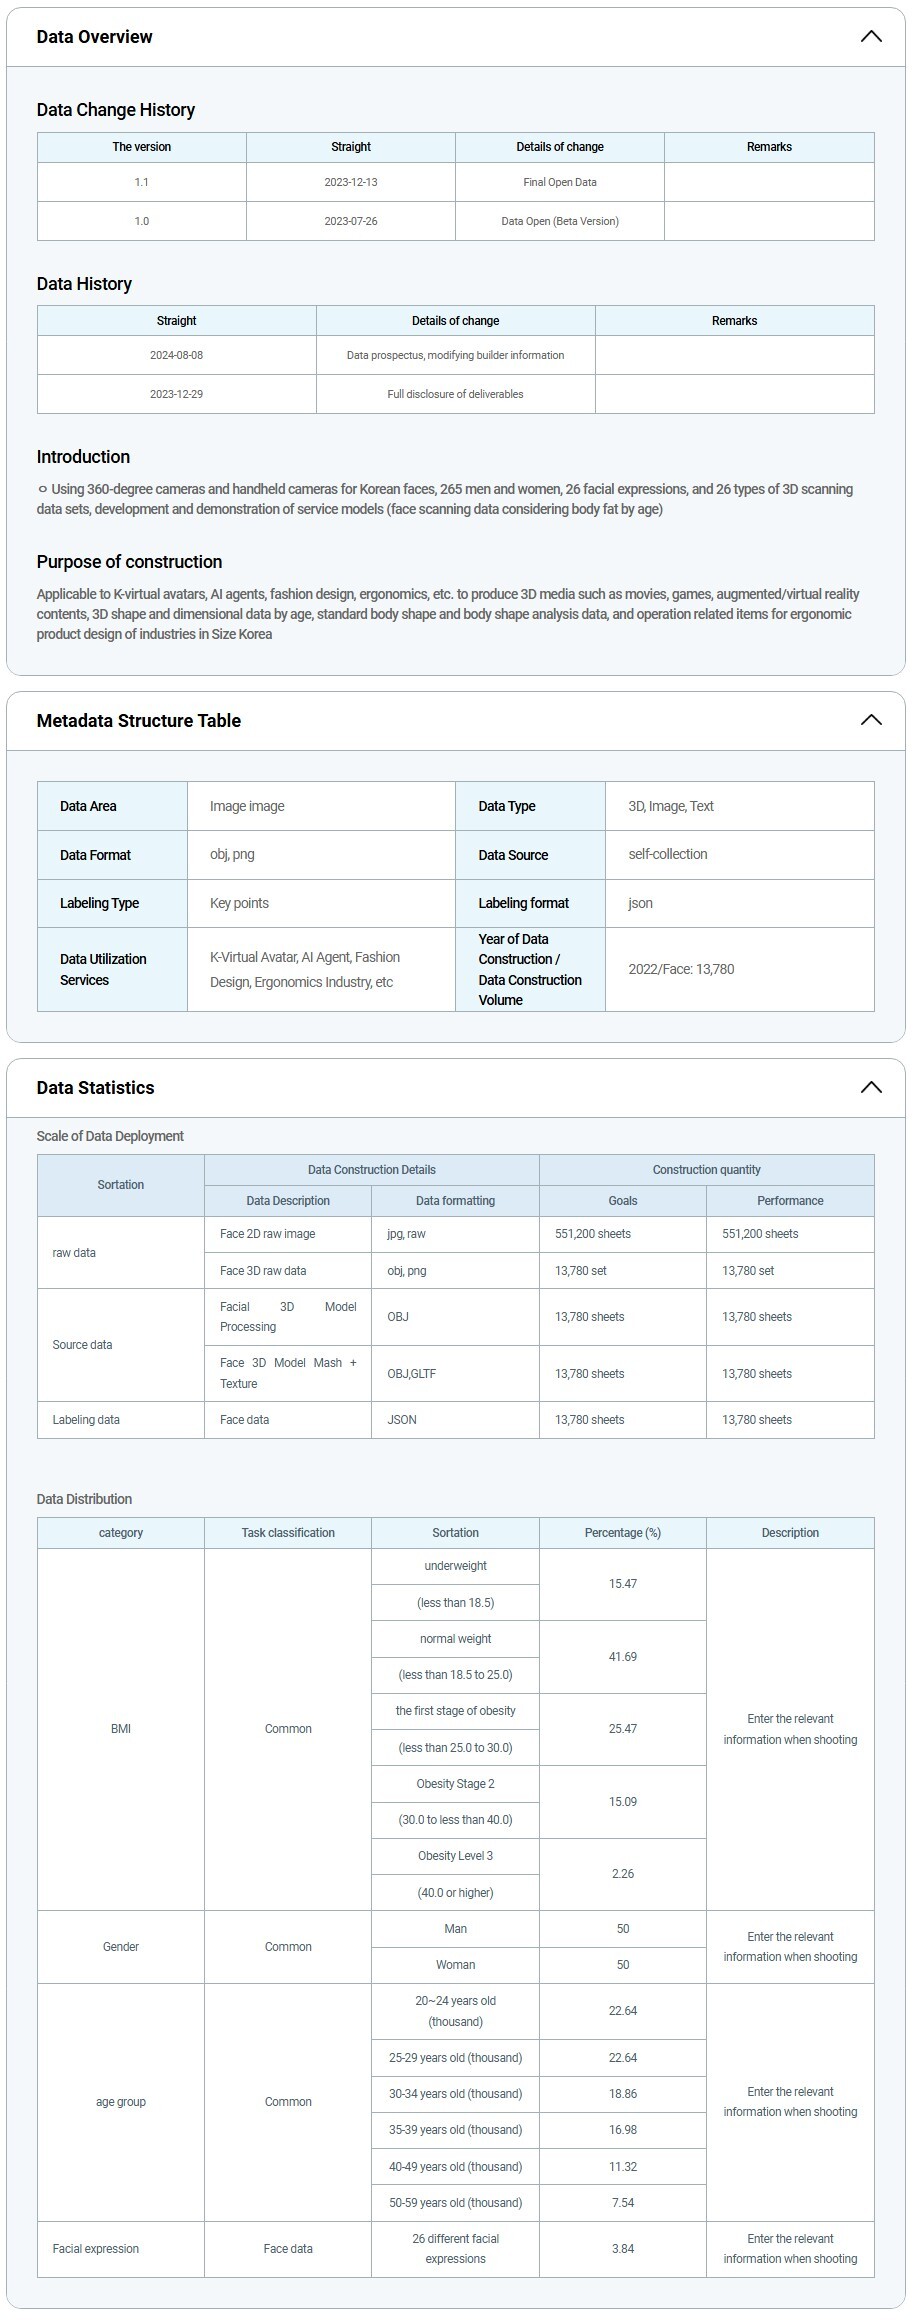This screenshot has width=914, height=2320.
Task: Select the version 1.1 cell
Action: (x=142, y=182)
